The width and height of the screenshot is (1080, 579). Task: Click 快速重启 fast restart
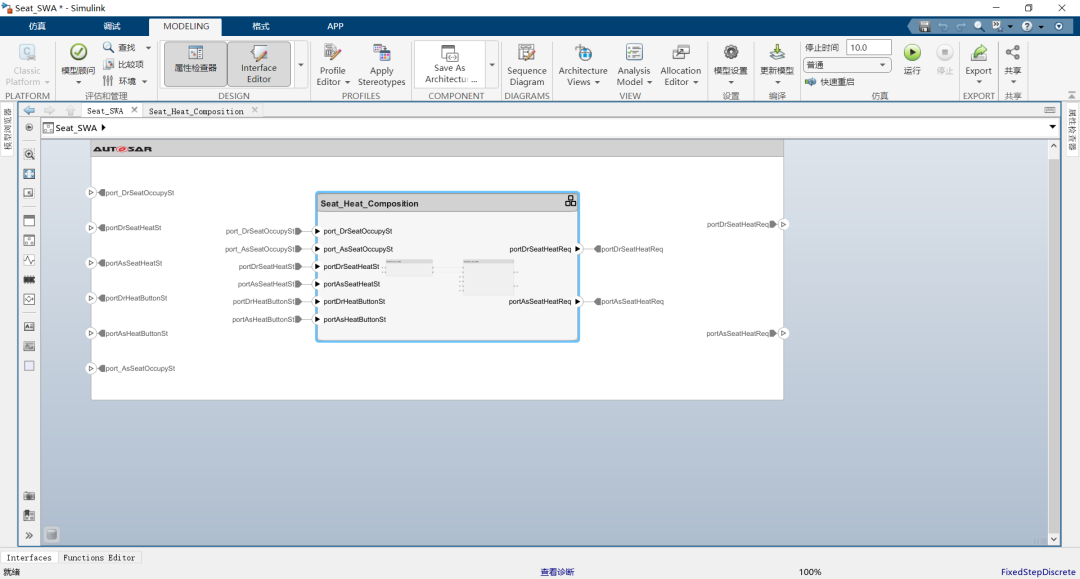tap(830, 81)
